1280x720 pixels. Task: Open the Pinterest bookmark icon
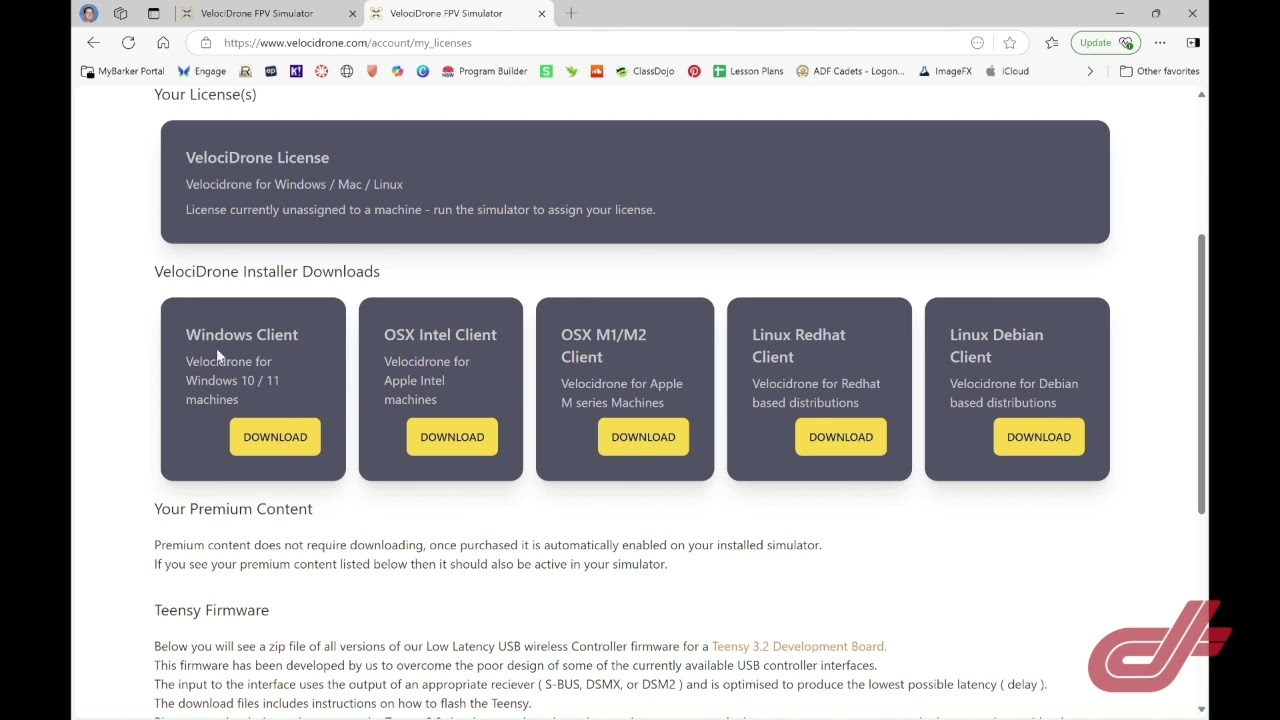point(694,71)
